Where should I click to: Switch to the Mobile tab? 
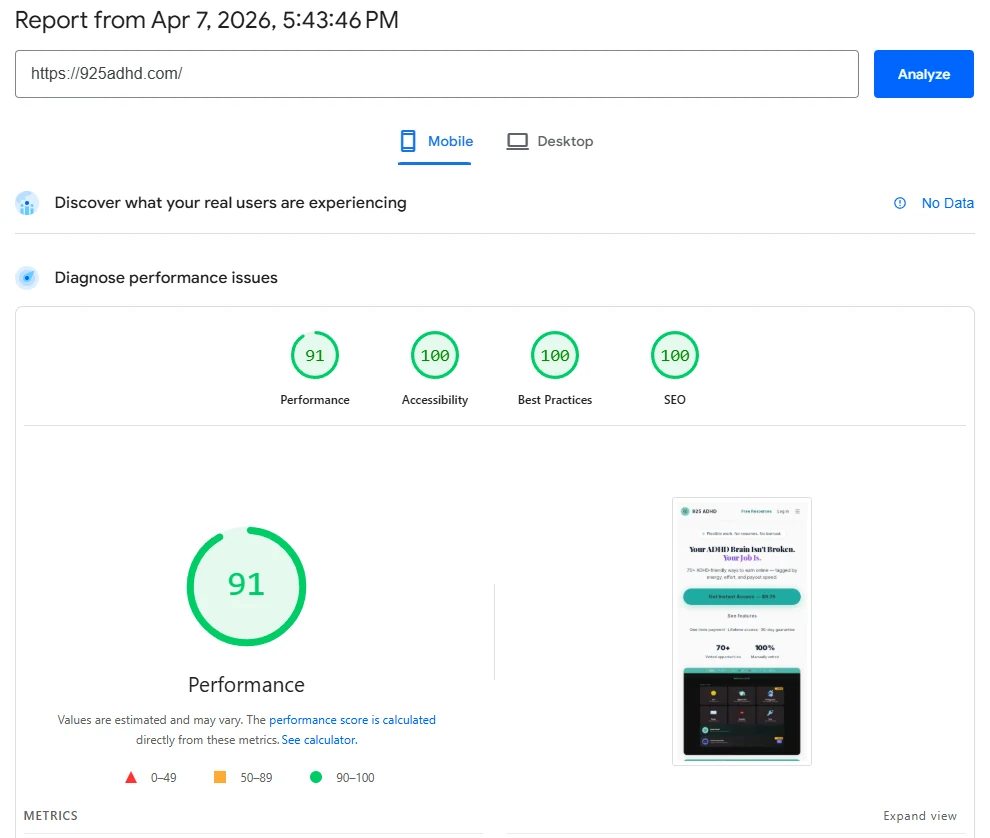point(435,141)
